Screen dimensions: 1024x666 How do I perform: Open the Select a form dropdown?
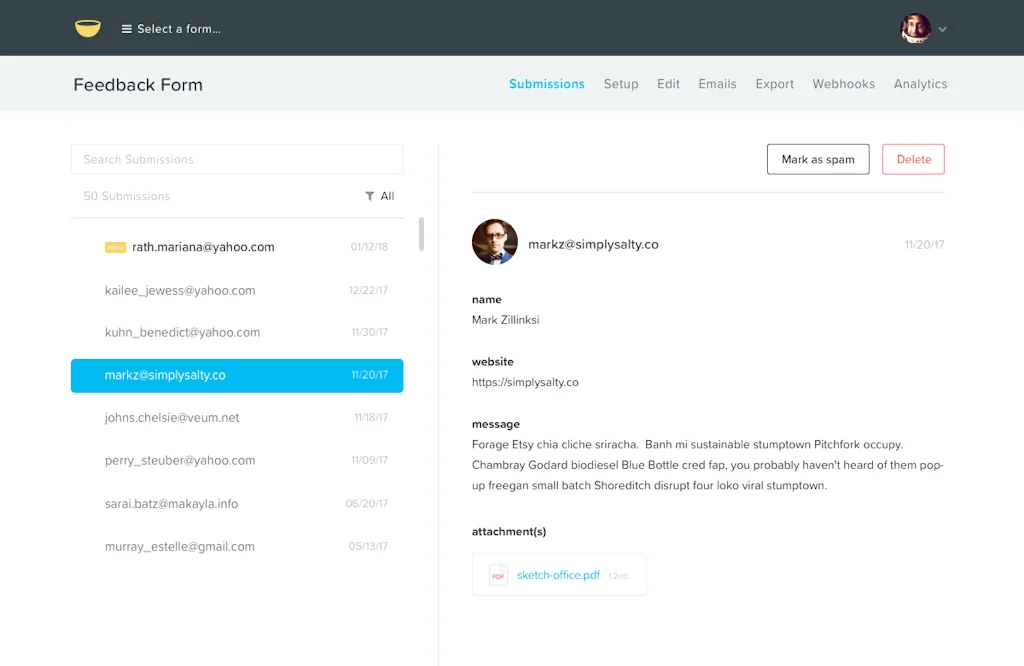tap(179, 29)
